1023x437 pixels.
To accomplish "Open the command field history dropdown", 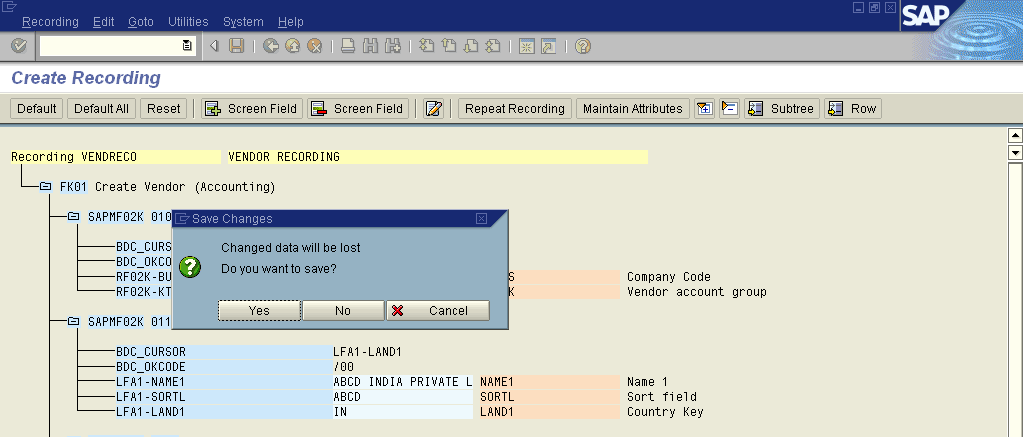I will click(x=187, y=46).
